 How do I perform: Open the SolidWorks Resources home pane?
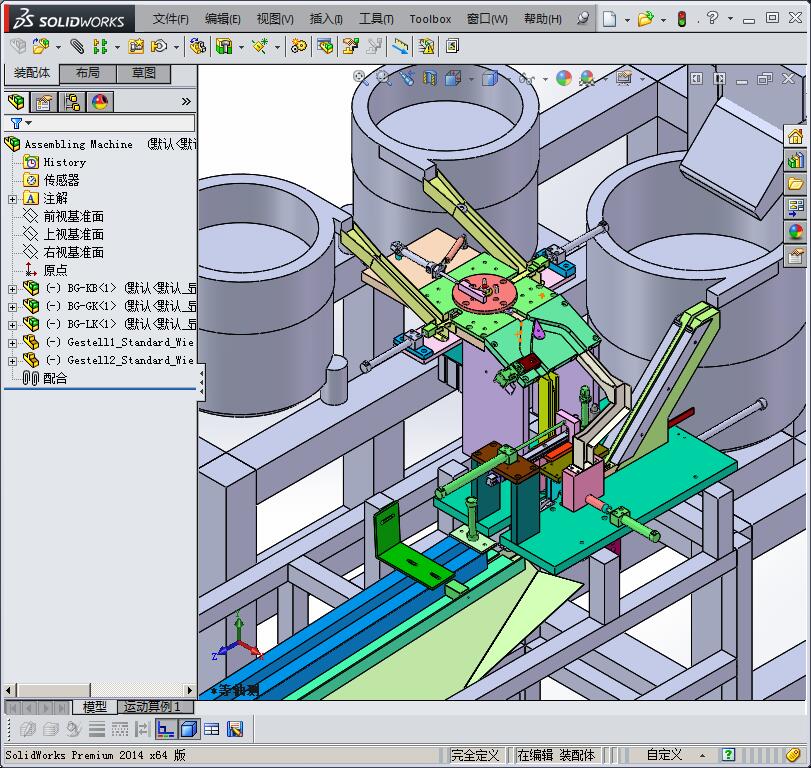[x=795, y=137]
